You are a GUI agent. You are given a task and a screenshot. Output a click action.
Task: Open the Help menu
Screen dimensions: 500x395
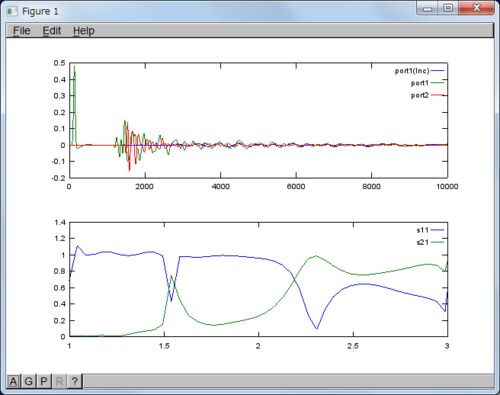(x=84, y=31)
